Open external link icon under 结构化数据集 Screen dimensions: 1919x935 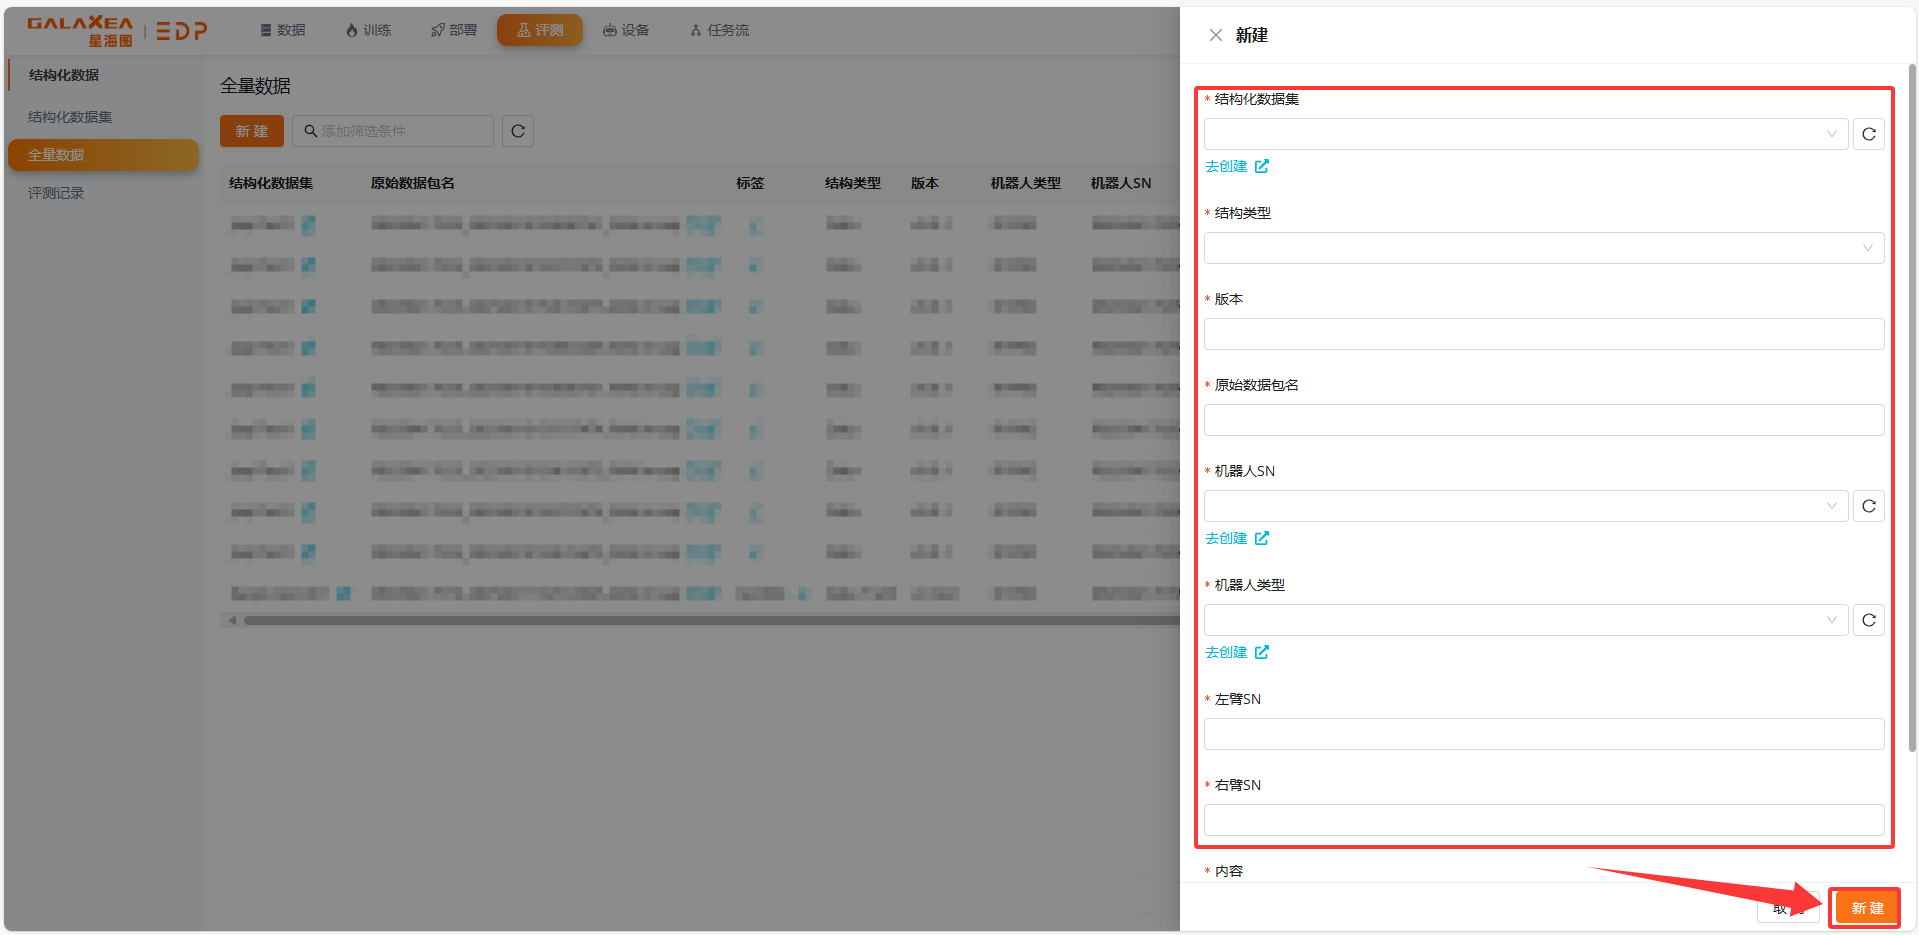tap(1262, 166)
